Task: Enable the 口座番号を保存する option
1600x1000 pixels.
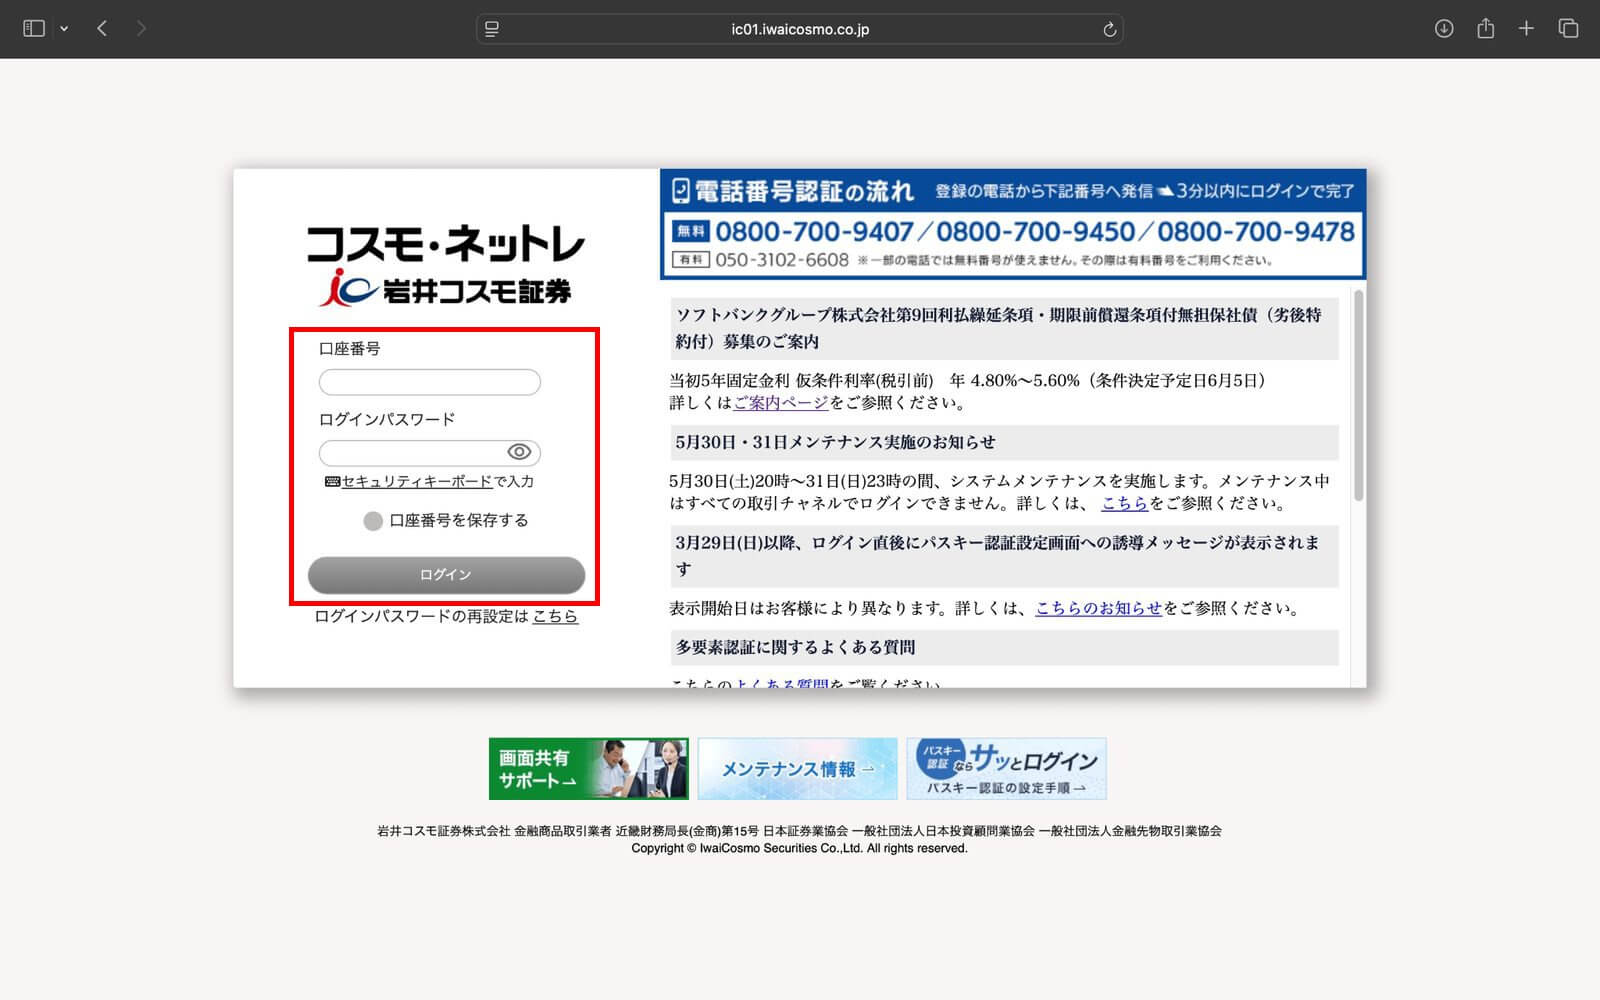Action: (373, 521)
